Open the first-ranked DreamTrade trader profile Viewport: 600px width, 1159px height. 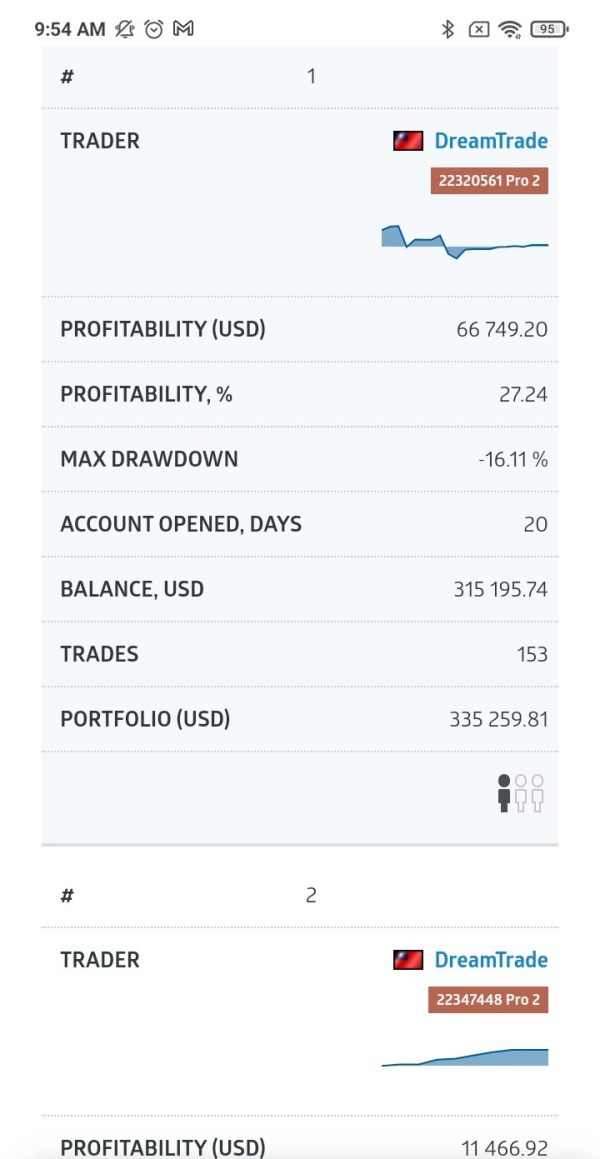point(491,141)
